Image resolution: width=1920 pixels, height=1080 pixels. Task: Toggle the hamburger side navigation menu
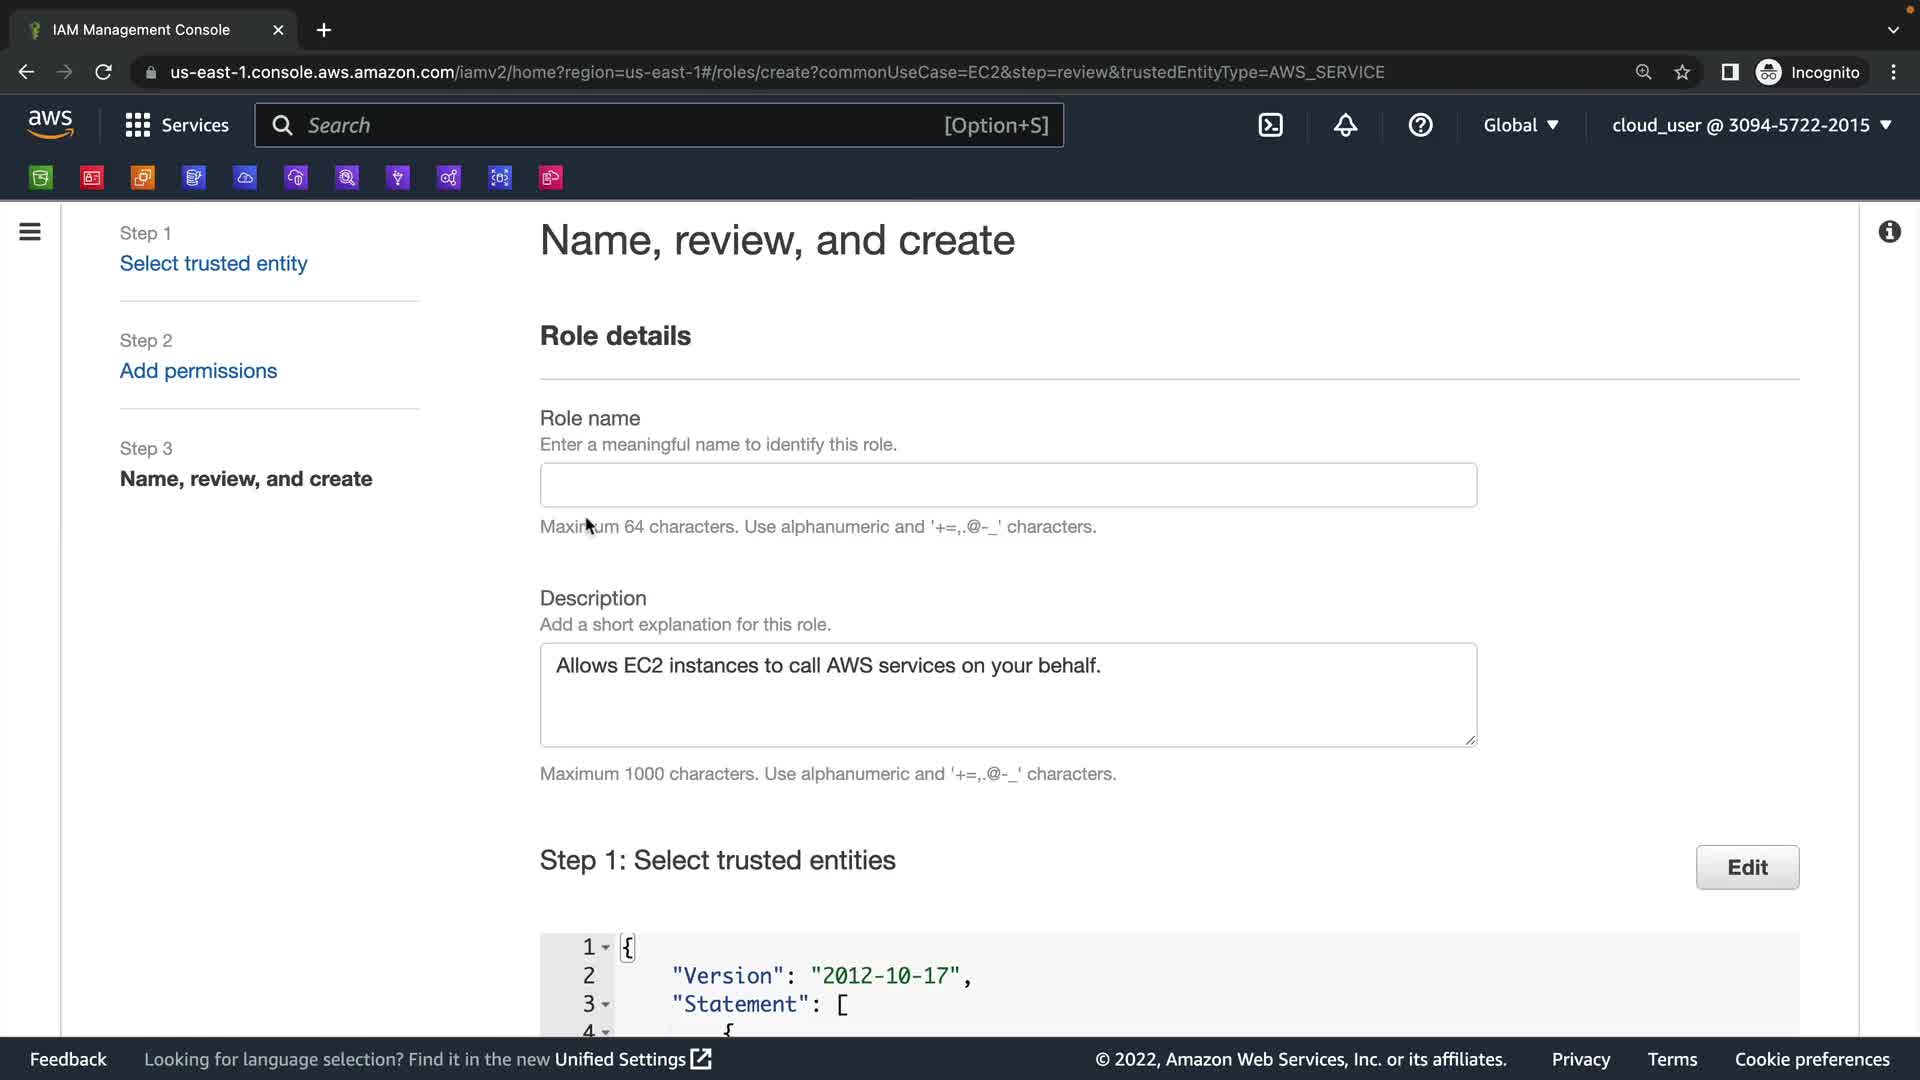point(30,232)
